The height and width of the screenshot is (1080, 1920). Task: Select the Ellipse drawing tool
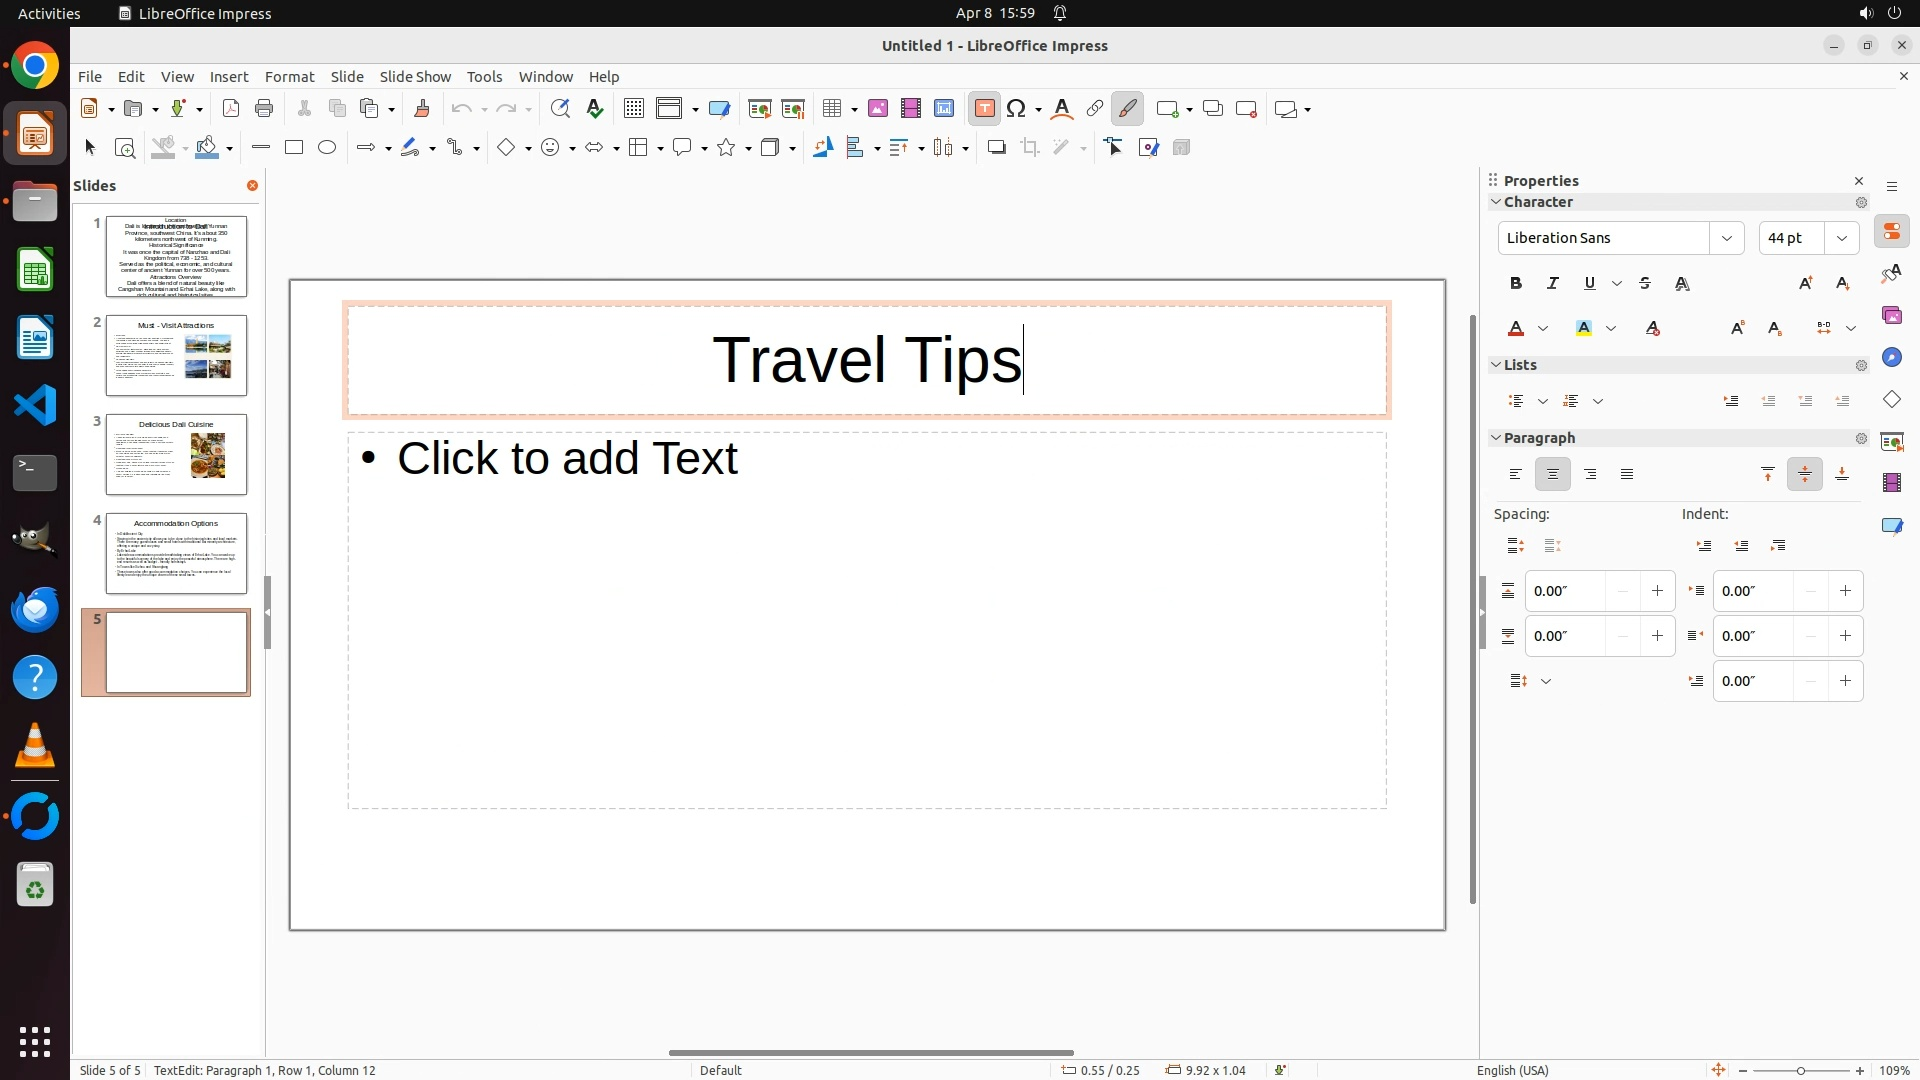pos(327,148)
